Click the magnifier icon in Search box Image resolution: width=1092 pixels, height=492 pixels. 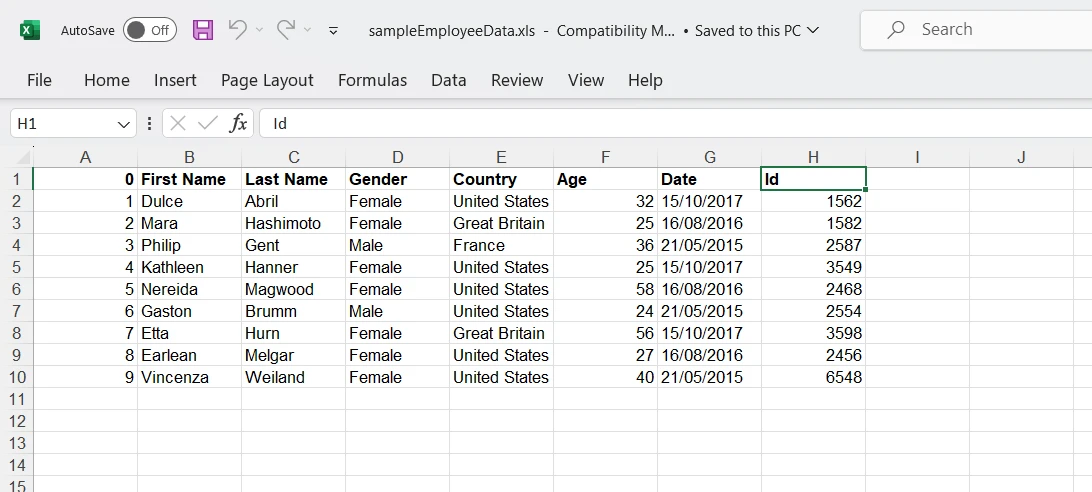coord(897,30)
